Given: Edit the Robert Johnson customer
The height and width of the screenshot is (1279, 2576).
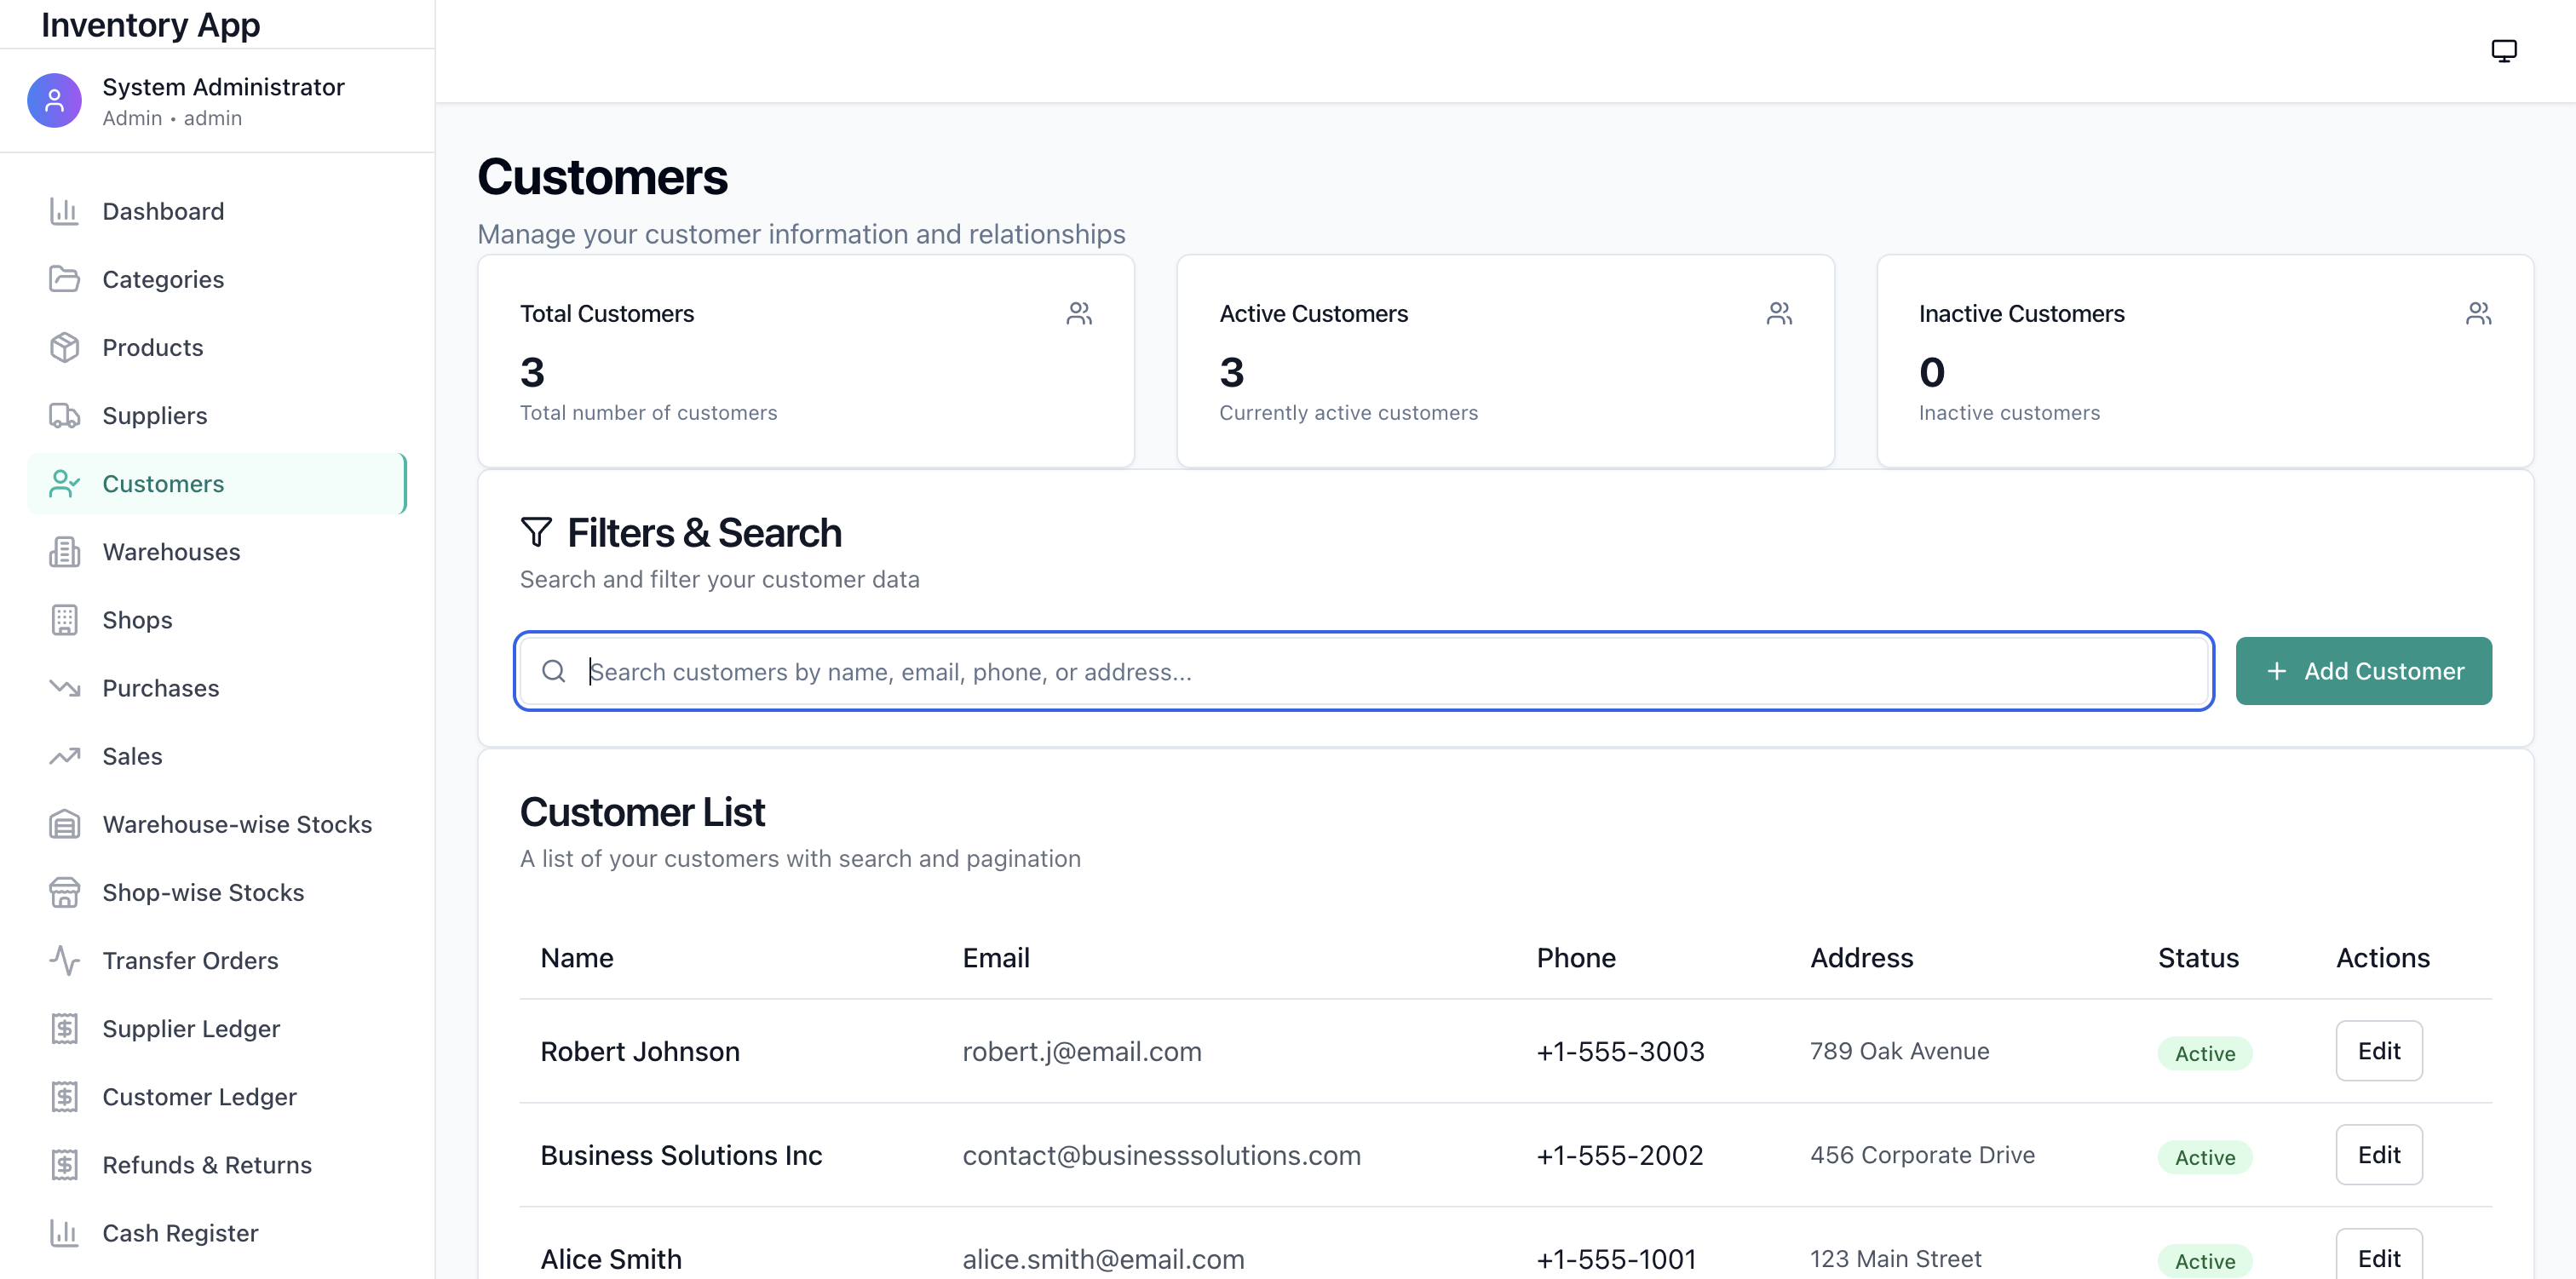Looking at the screenshot, I should (2379, 1051).
